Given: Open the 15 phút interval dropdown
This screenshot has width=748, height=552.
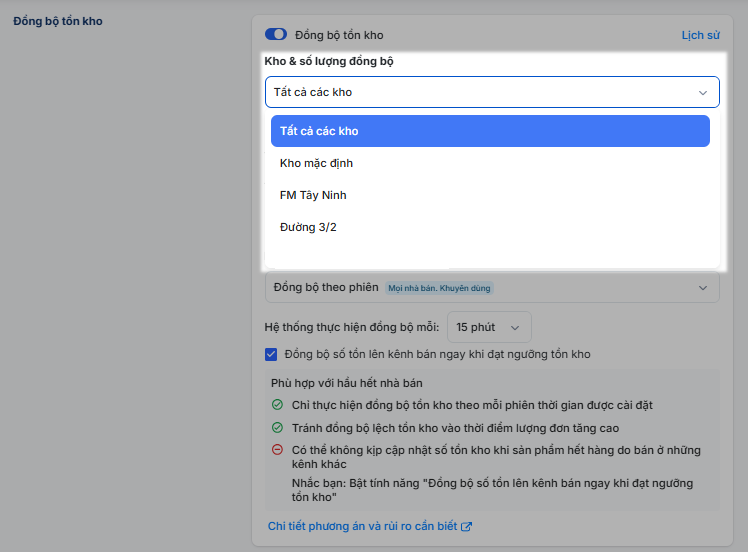Looking at the screenshot, I should point(488,327).
